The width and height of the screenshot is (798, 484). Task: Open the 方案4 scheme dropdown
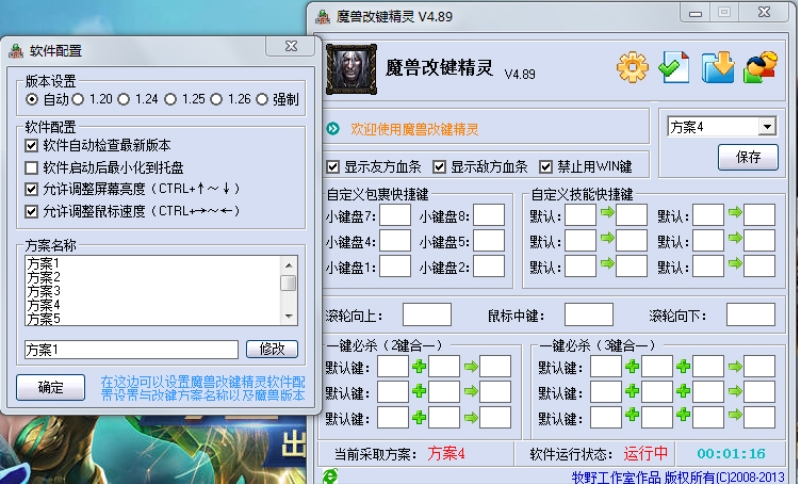click(x=766, y=126)
